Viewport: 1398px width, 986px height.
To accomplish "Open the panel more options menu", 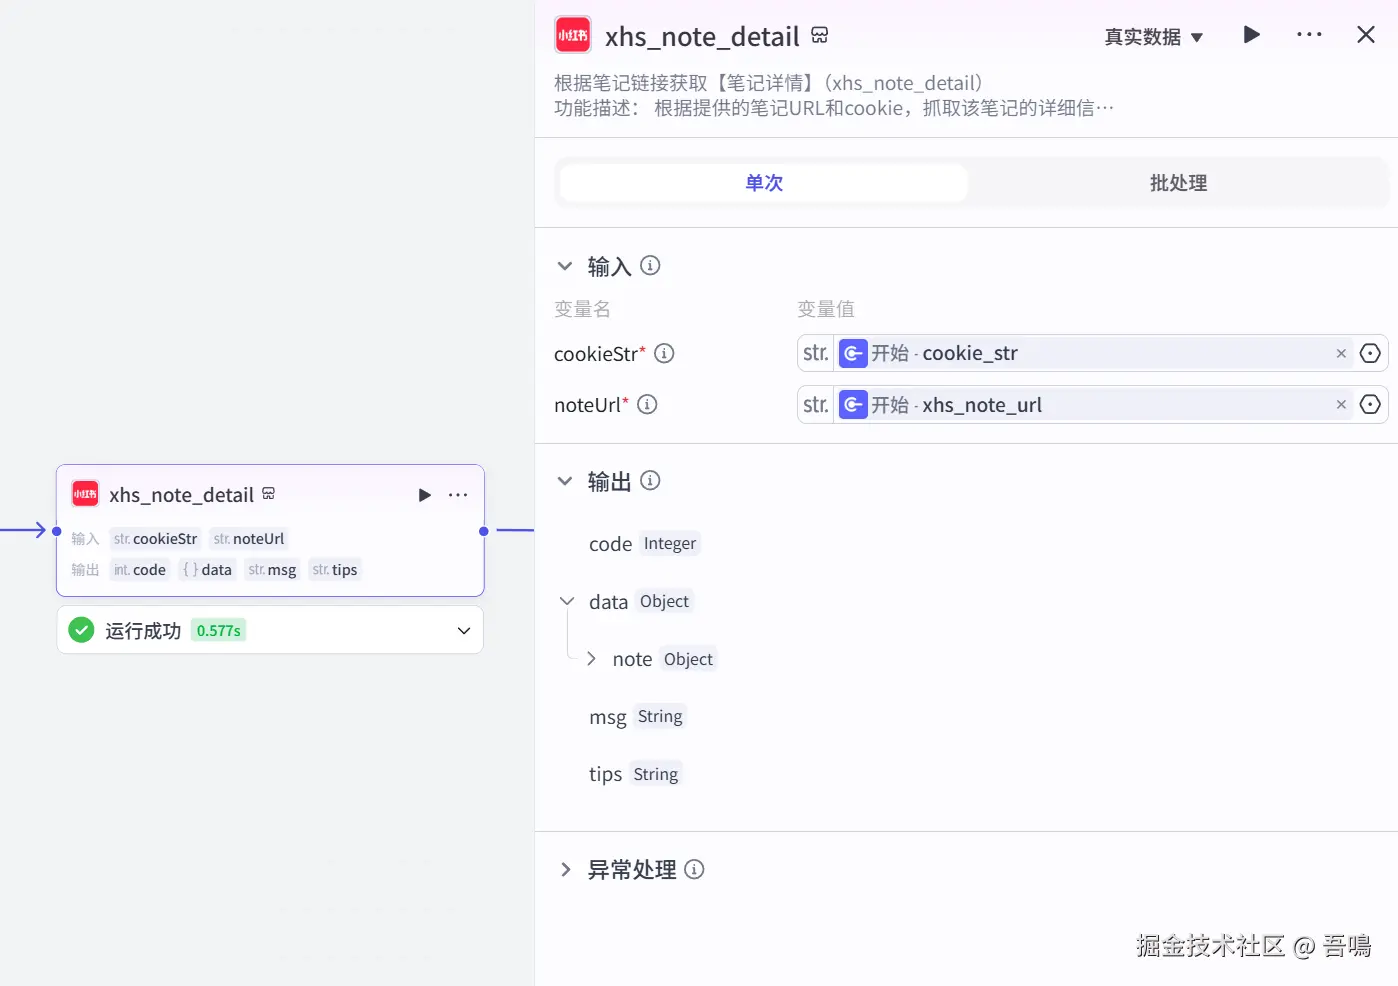I will point(1309,35).
